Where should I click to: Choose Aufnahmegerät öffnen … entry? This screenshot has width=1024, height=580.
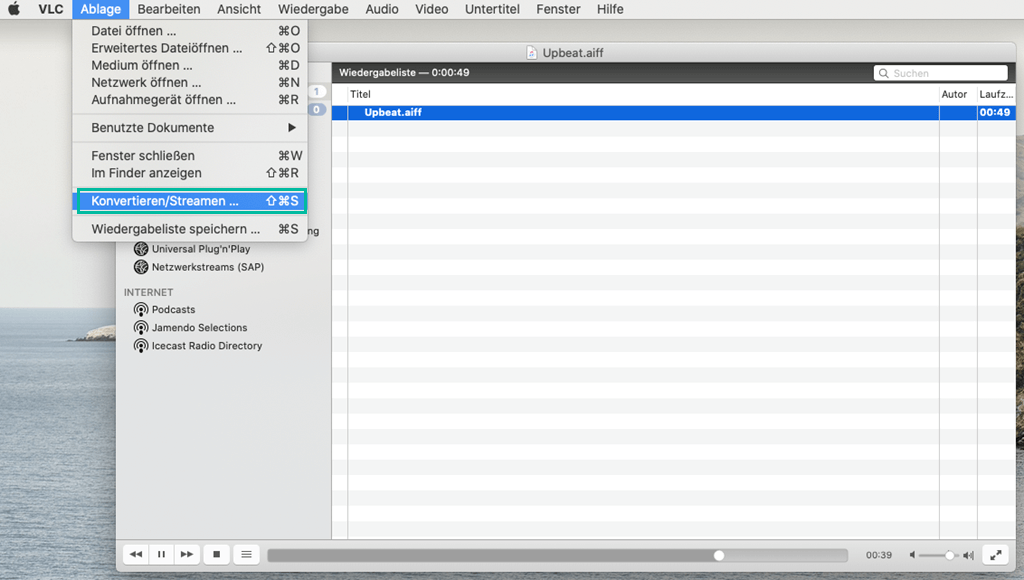pyautogui.click(x=190, y=100)
